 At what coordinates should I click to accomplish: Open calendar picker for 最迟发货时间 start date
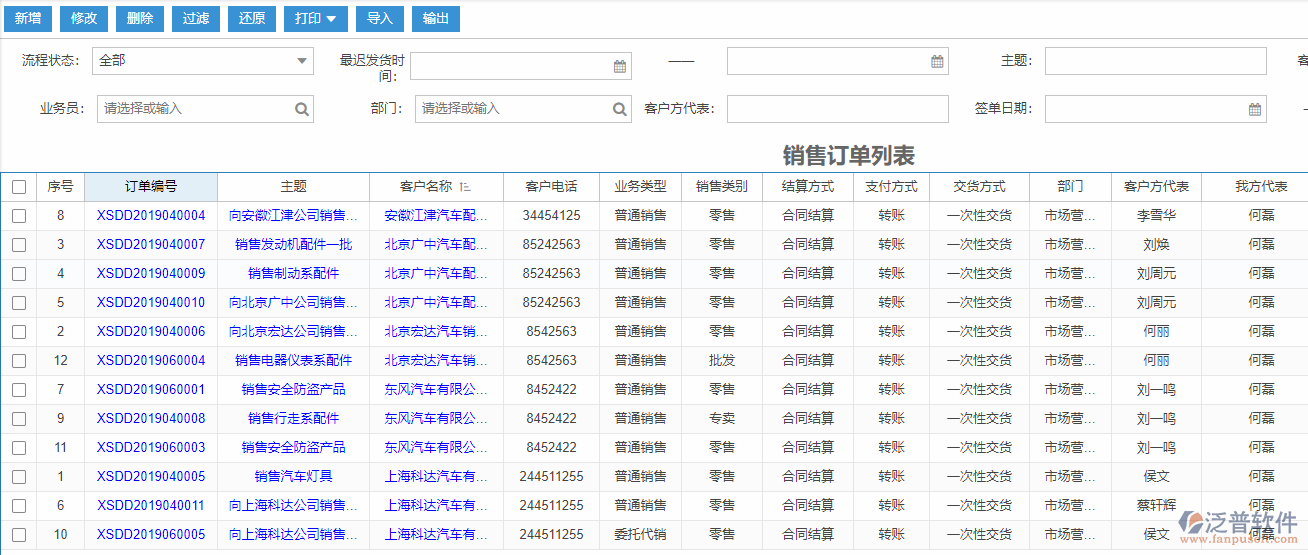[x=620, y=66]
